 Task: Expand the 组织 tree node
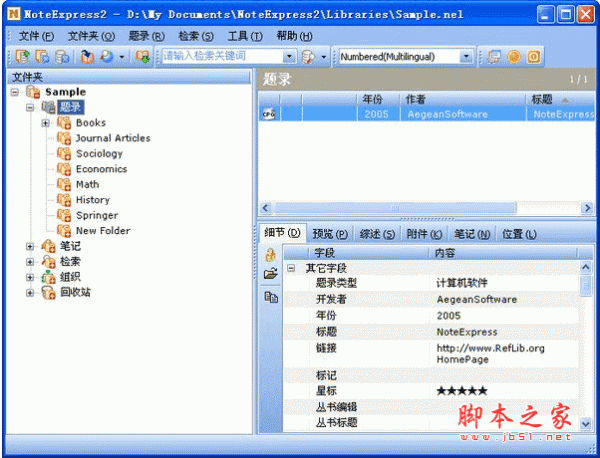30,277
